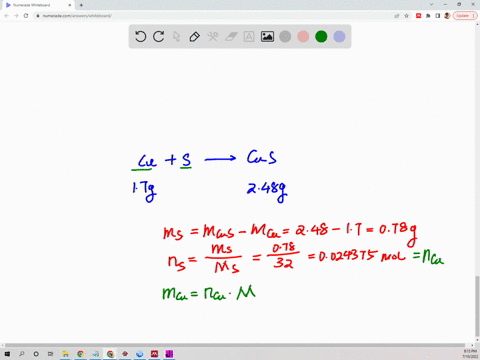Select the pen drawing tool
Viewport: 480px width, 360px height.
click(x=195, y=36)
